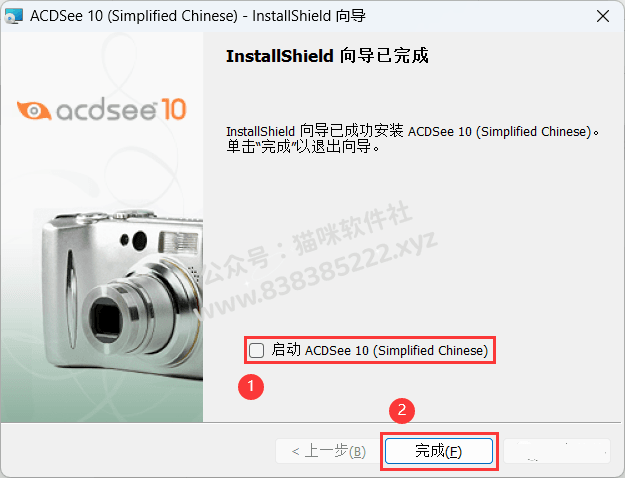Click the www.838385222.xyz watermark text
The height and width of the screenshot is (478, 625).
(x=318, y=277)
